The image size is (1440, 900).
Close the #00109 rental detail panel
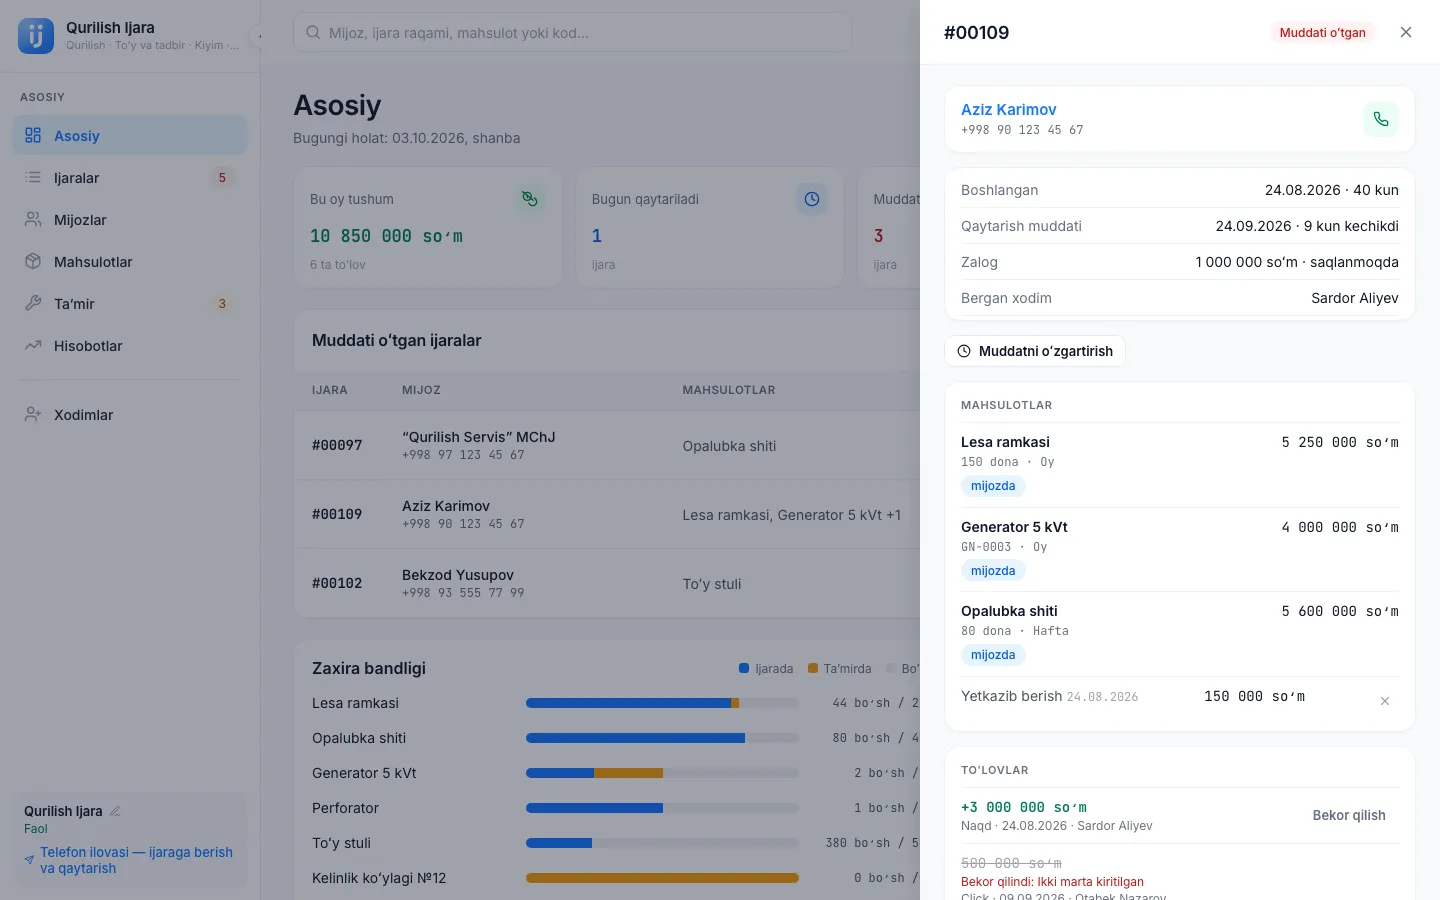click(x=1406, y=32)
